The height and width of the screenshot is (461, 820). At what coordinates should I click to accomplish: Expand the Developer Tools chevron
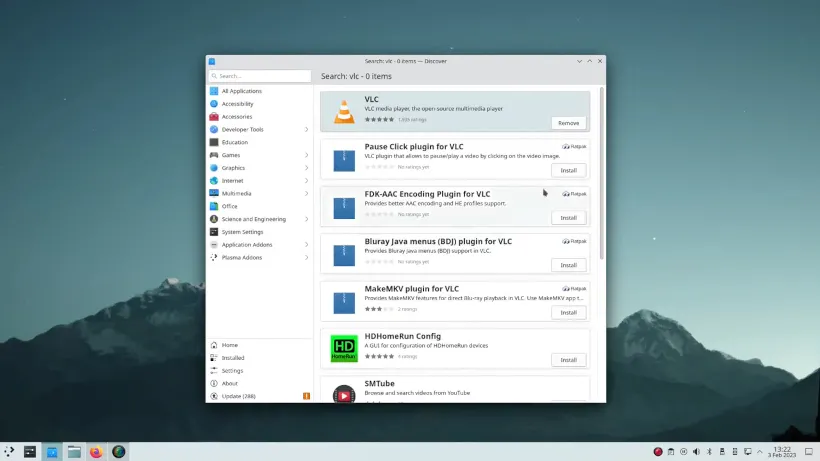pos(306,129)
